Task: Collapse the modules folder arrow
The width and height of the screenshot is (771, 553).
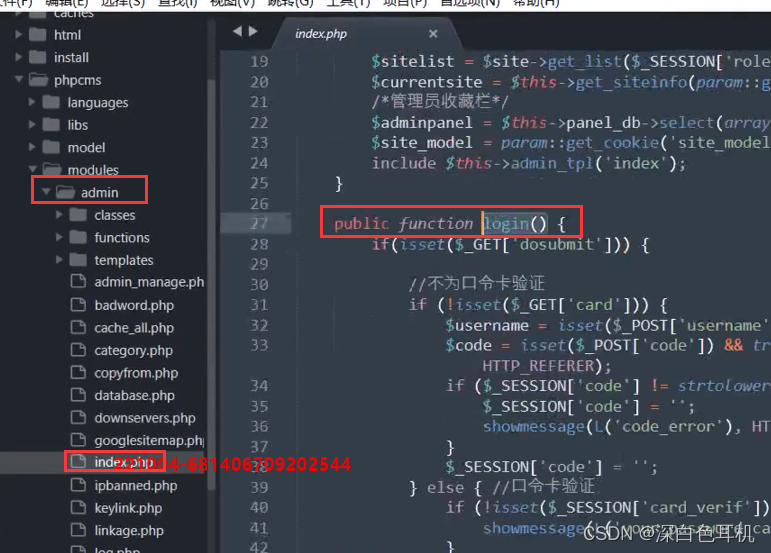Action: click(x=32, y=170)
